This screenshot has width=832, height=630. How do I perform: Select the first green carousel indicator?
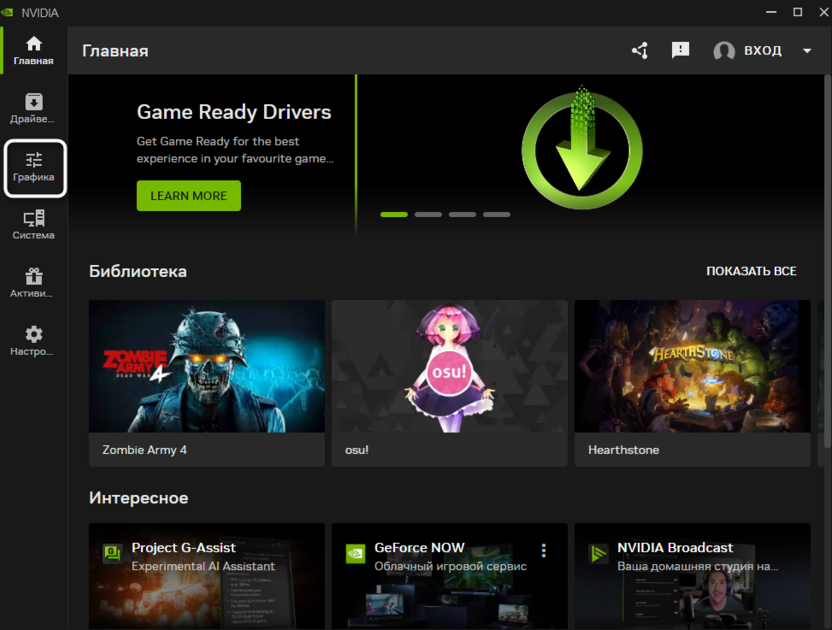[394, 214]
